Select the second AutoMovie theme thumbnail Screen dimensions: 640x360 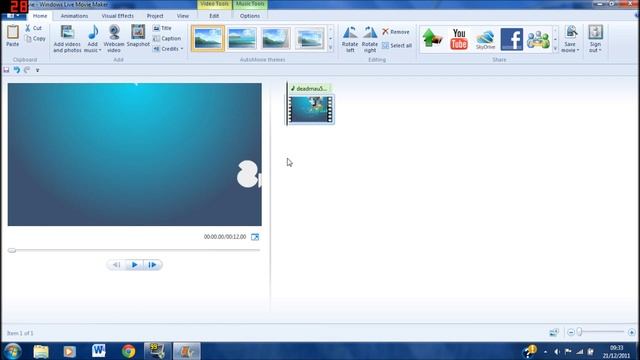click(242, 38)
